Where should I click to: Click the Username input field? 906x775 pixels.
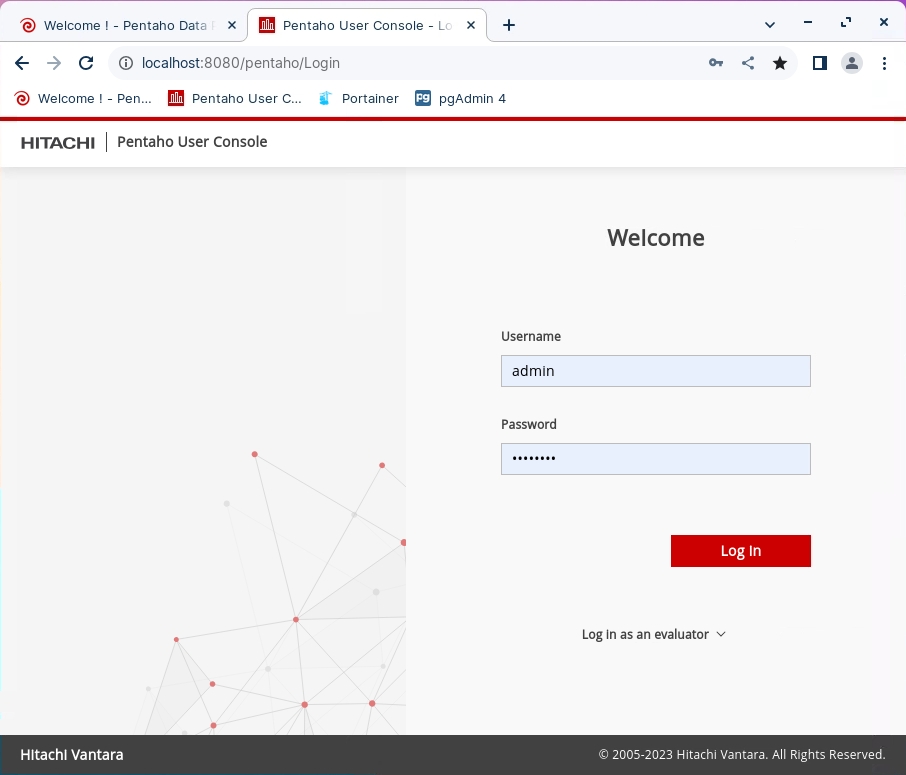point(656,371)
